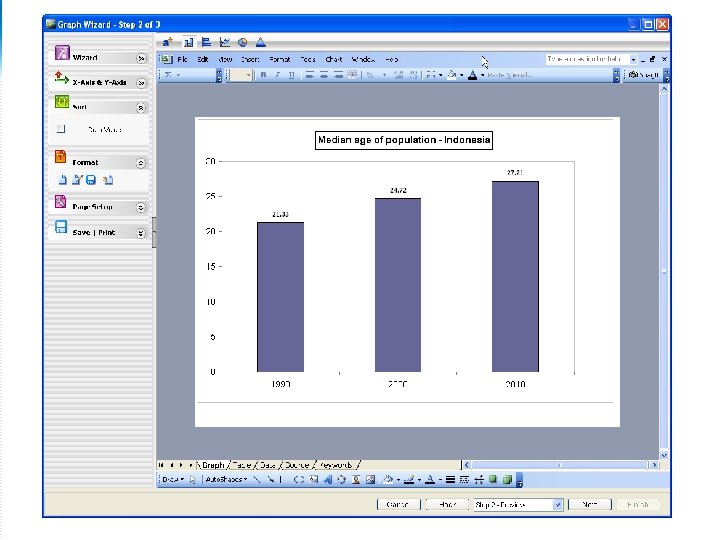Click the chart title Median age of population
This screenshot has width=720, height=540.
coord(404,140)
